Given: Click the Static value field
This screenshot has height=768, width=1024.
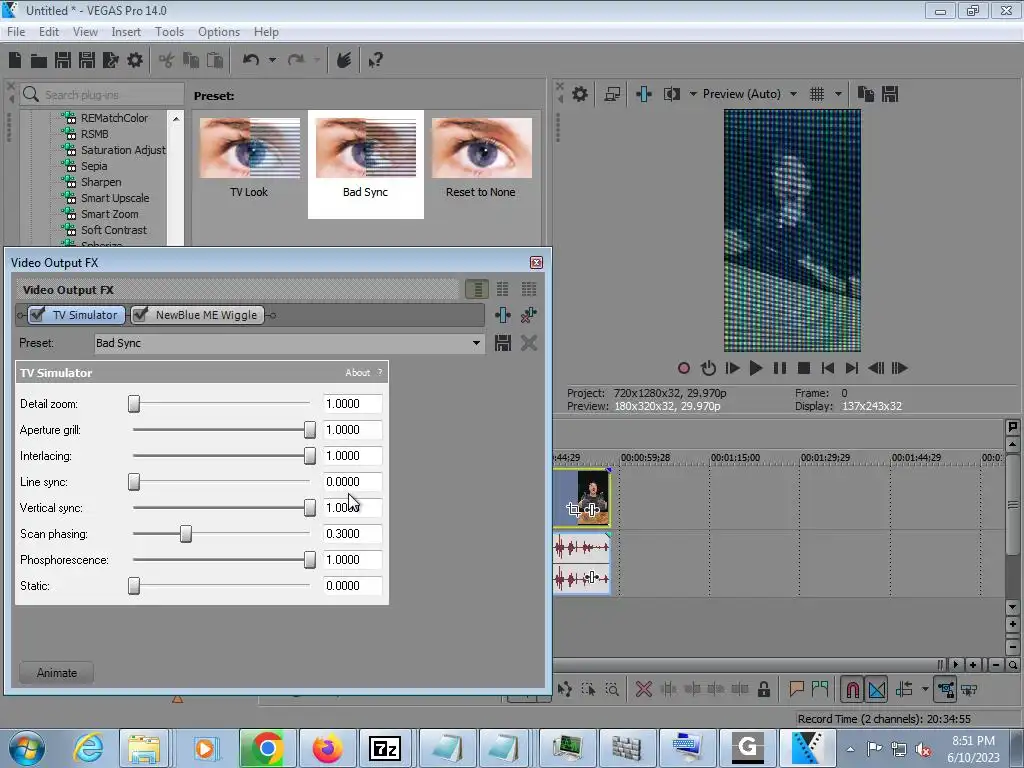Looking at the screenshot, I should click(353, 586).
